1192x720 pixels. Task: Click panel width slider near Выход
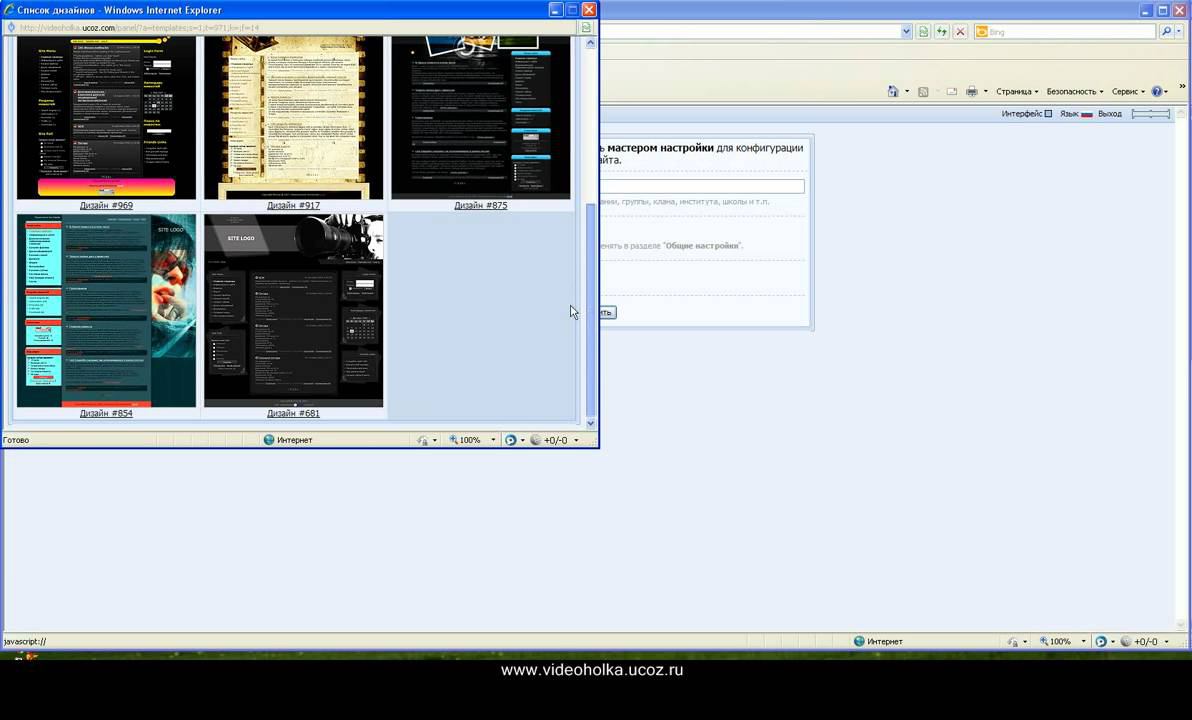point(1151,114)
